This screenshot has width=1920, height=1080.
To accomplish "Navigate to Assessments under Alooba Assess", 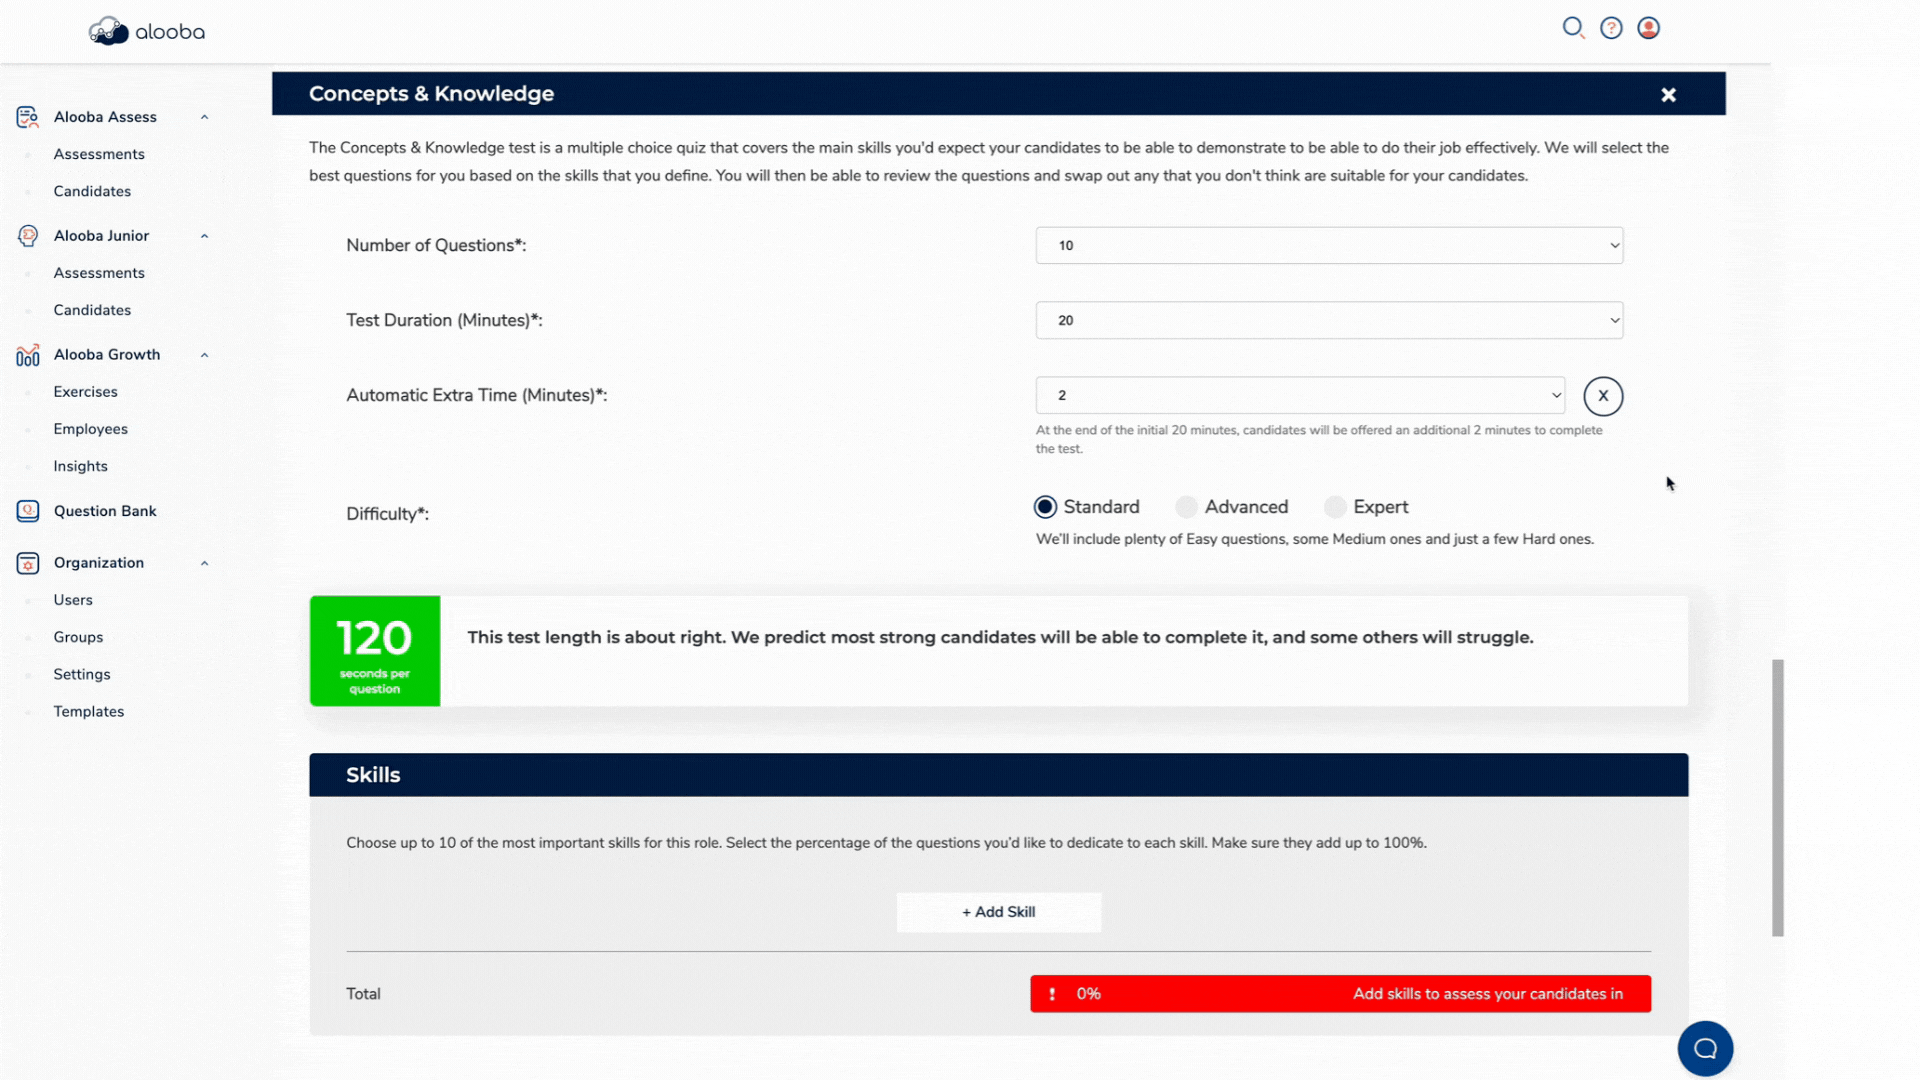I will click(x=99, y=154).
